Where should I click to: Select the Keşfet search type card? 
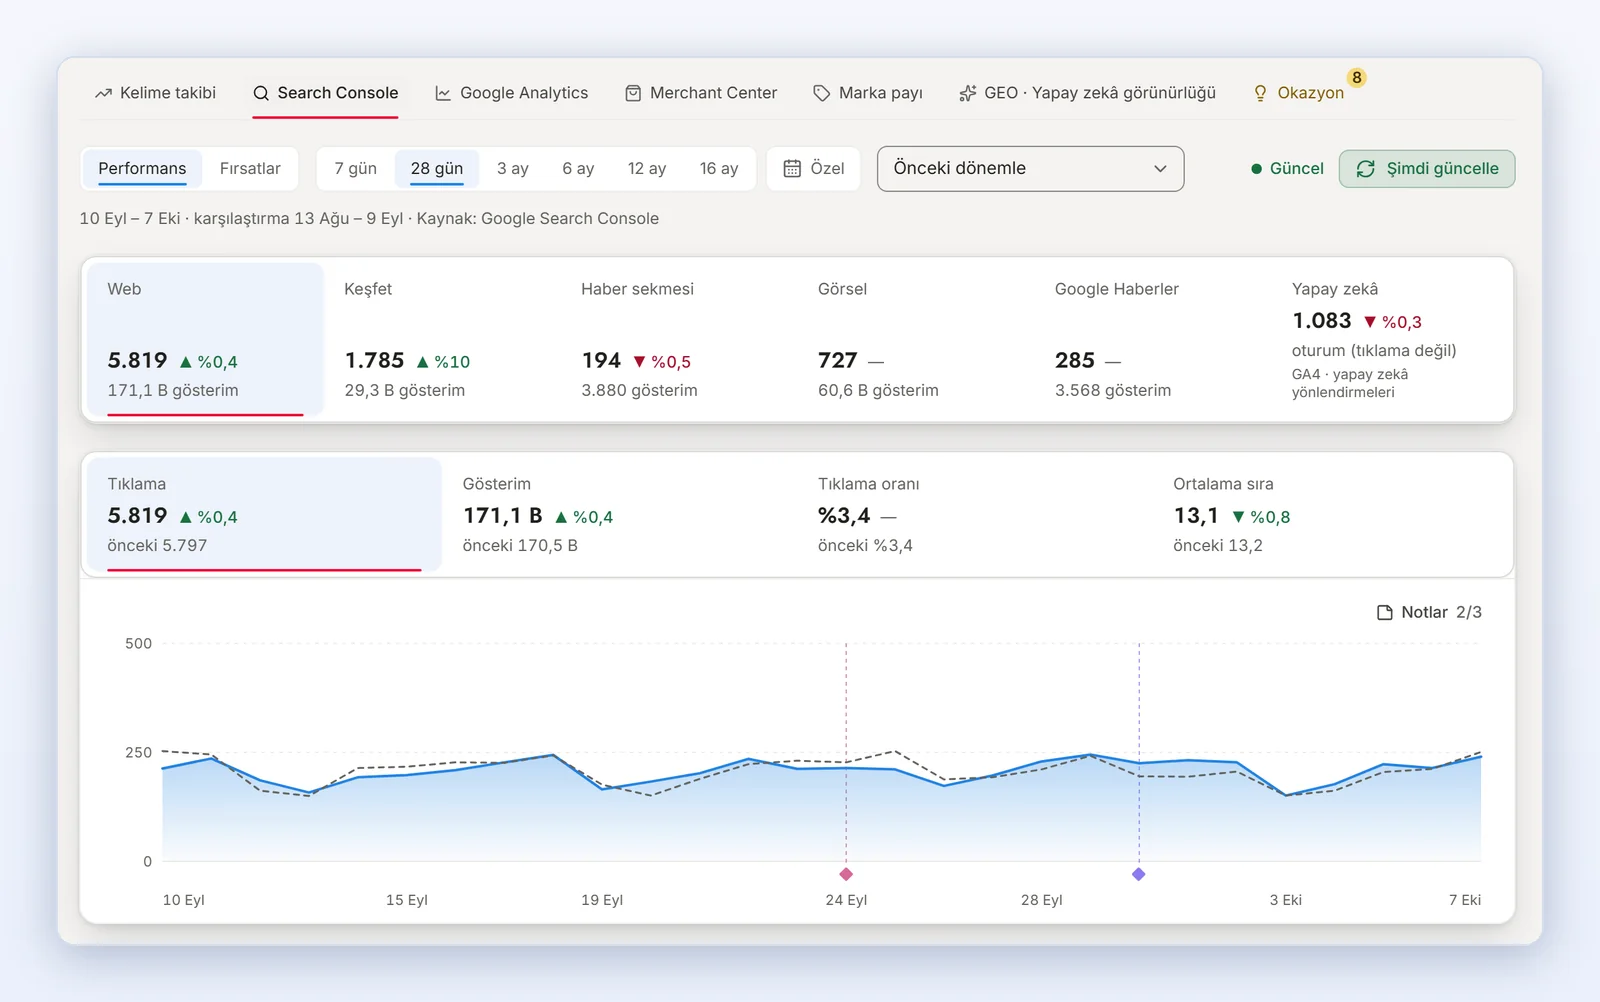443,340
